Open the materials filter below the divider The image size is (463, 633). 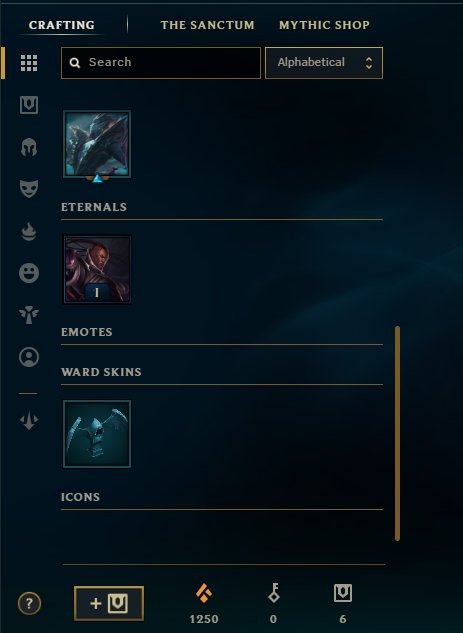[x=29, y=421]
